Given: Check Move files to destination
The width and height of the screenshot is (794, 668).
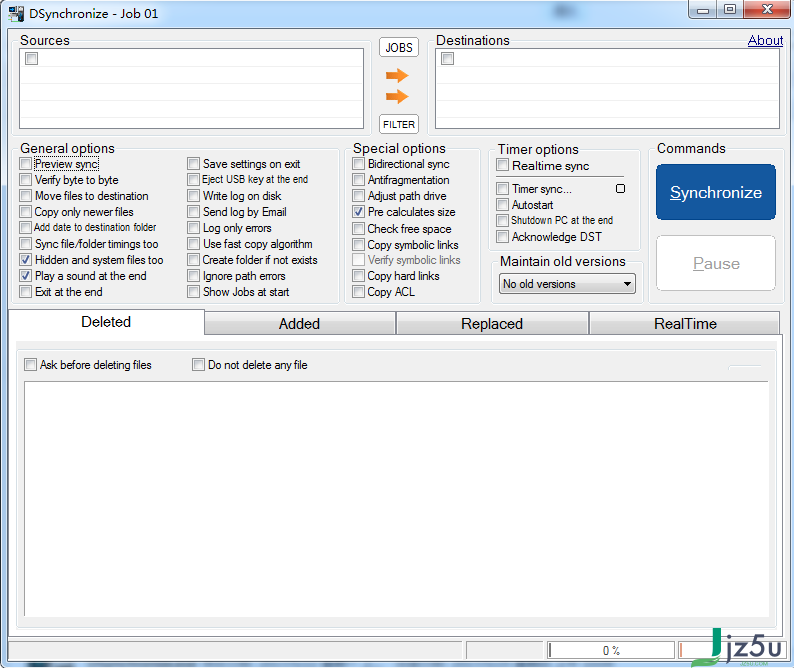Looking at the screenshot, I should (26, 195).
